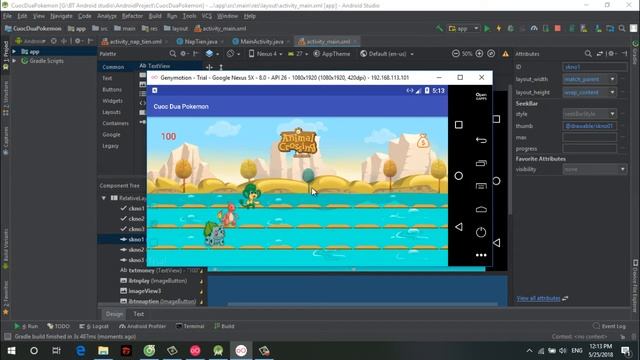Toggle the Android Profiler tool window

pos(142,326)
